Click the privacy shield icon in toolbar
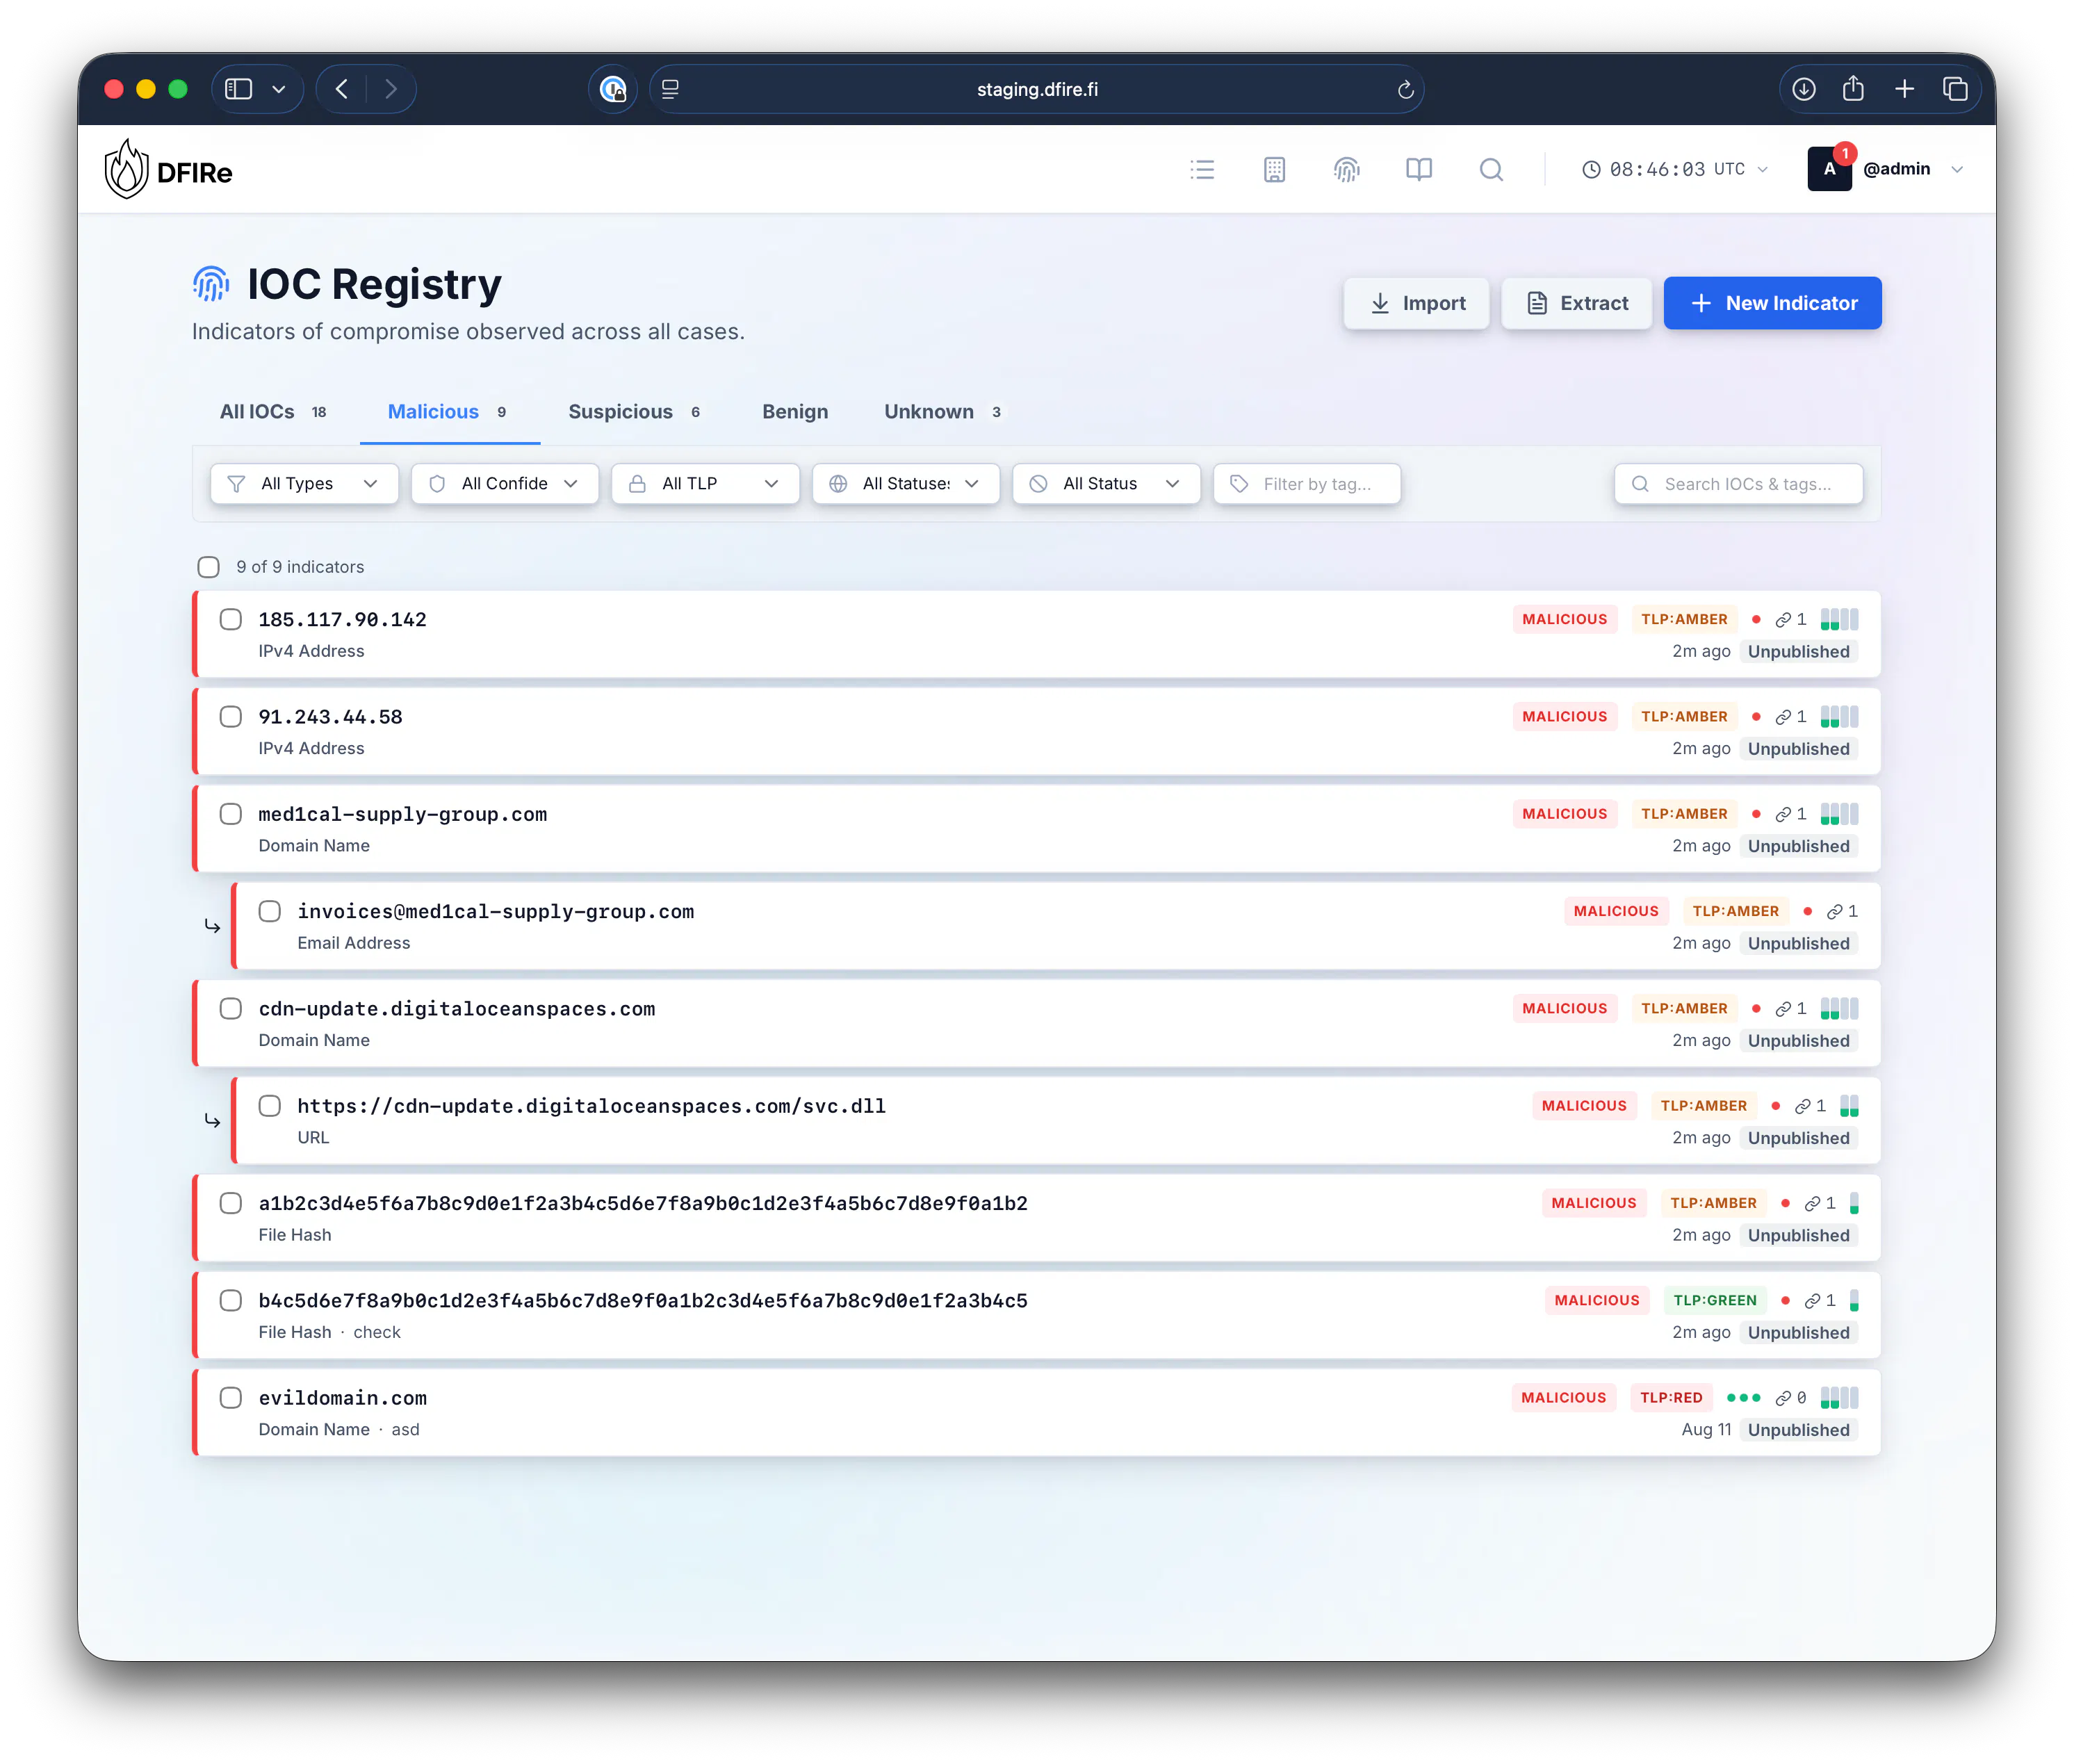The width and height of the screenshot is (2074, 1764). [x=613, y=89]
